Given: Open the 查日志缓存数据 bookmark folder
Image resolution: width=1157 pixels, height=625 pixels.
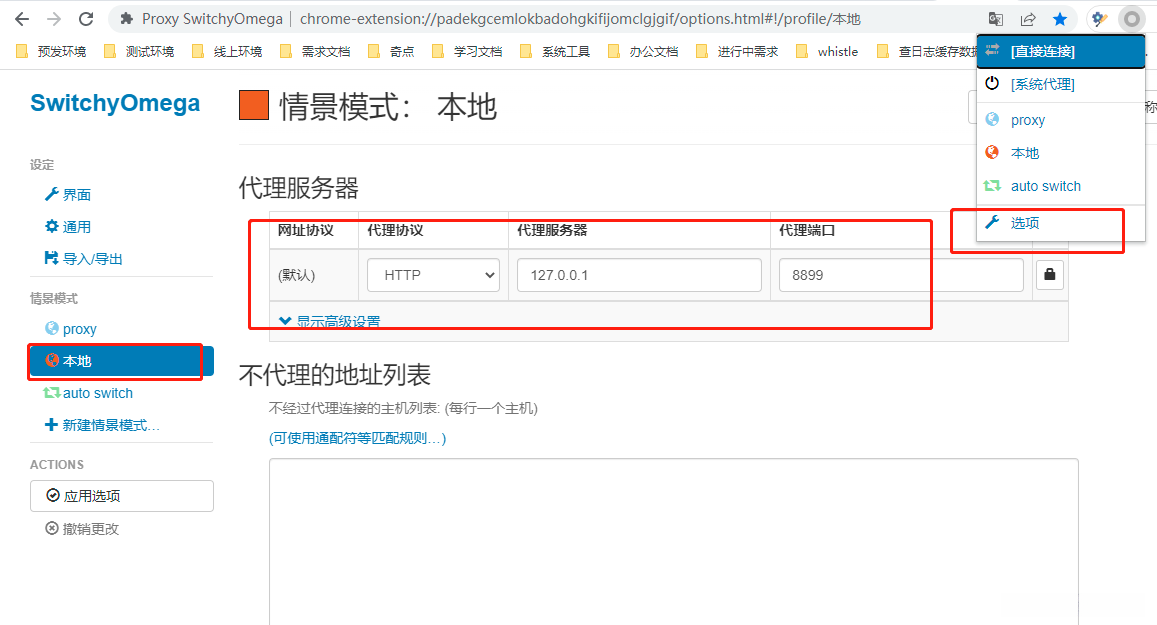Looking at the screenshot, I should (x=928, y=51).
